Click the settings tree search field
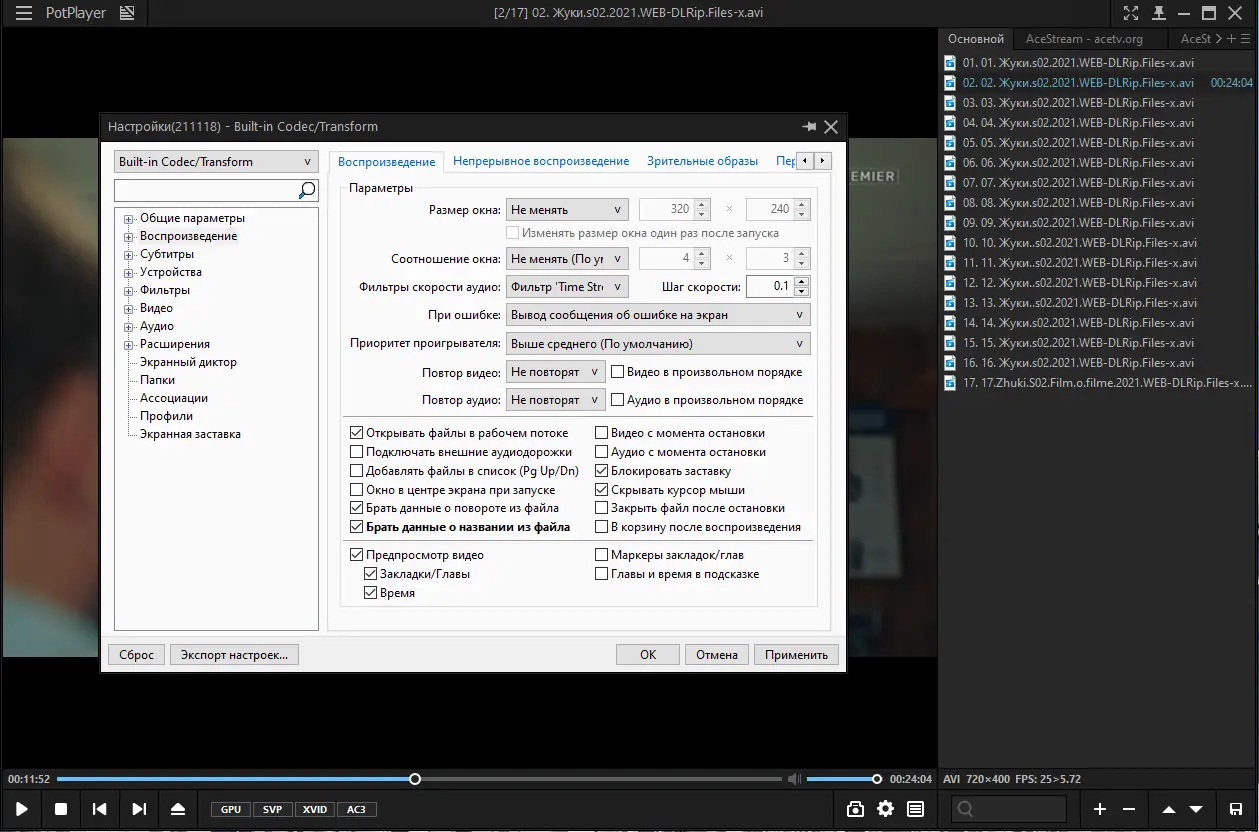The width and height of the screenshot is (1259, 832). (206, 190)
